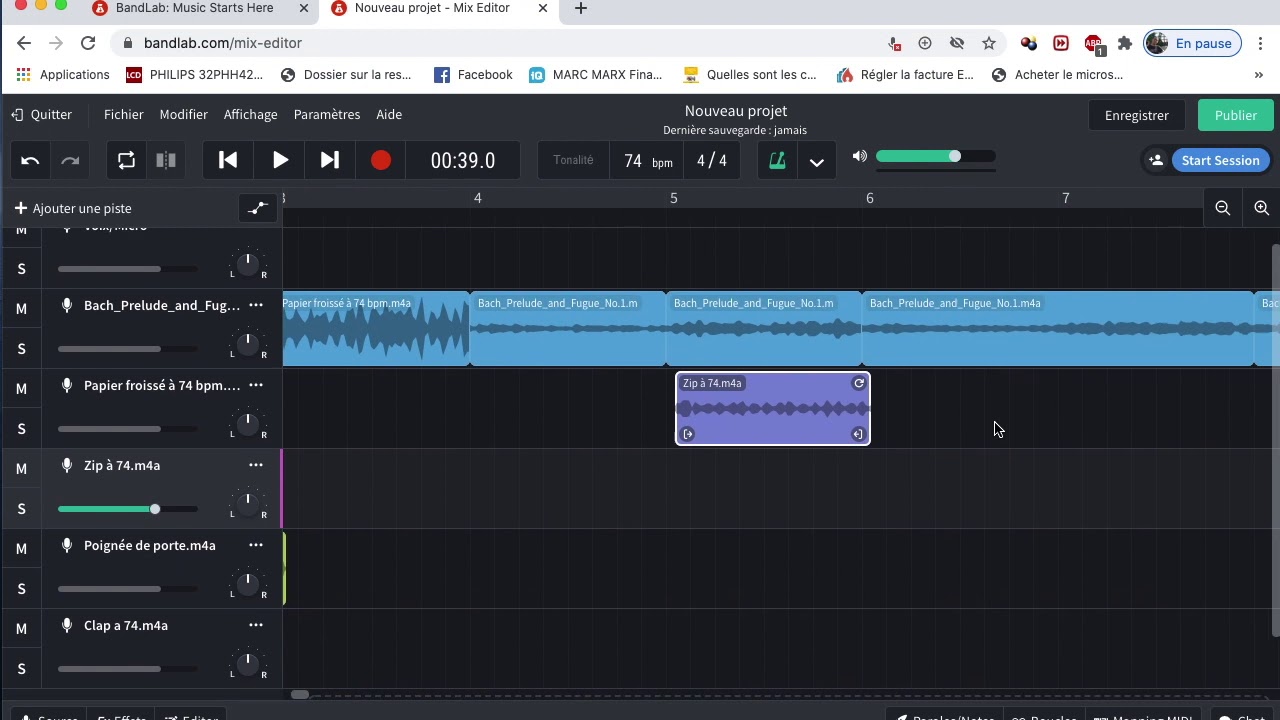
Task: Click the loop icon on Zip à 74.m4a clip
Action: [x=859, y=383]
